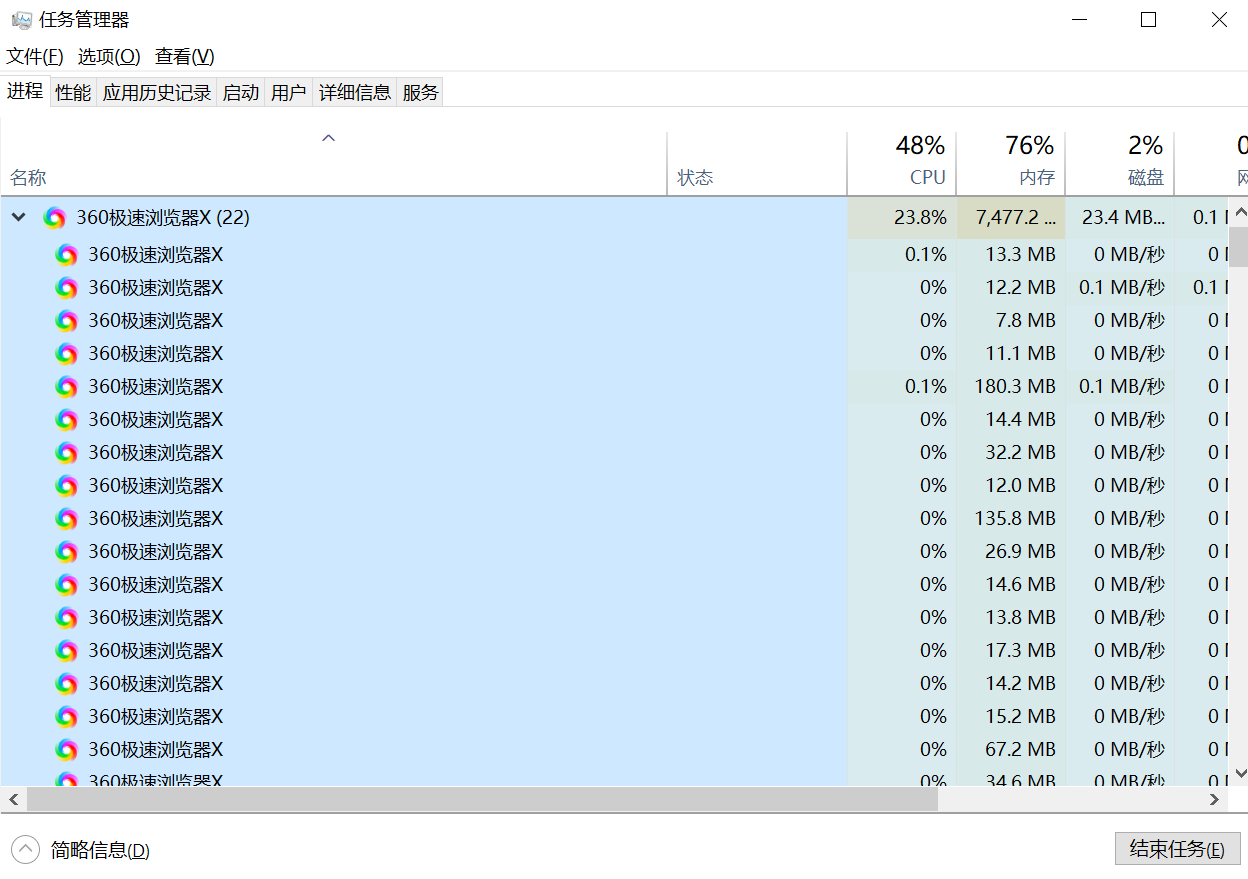This screenshot has width=1248, height=879.
Task: Open the 选项(O) menu
Action: [109, 57]
